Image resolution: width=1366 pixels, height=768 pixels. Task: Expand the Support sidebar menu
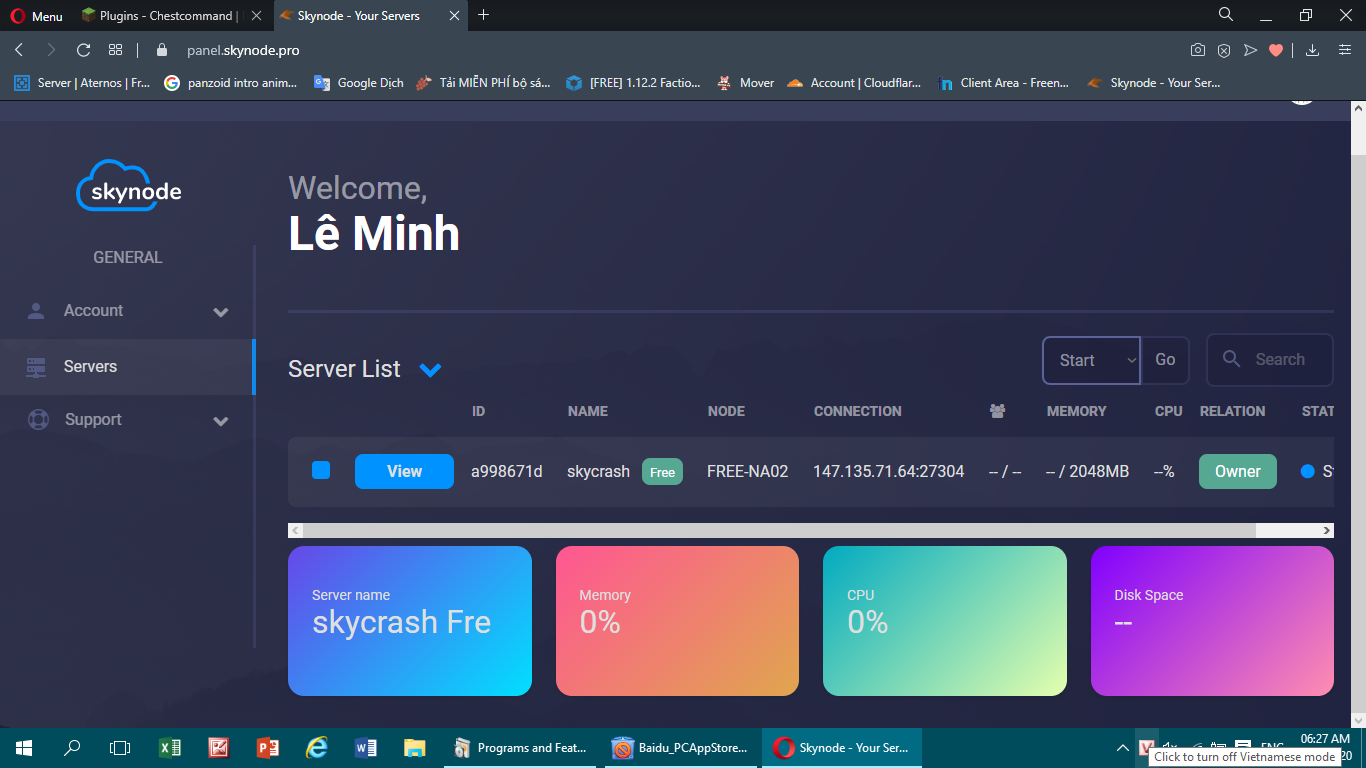127,420
